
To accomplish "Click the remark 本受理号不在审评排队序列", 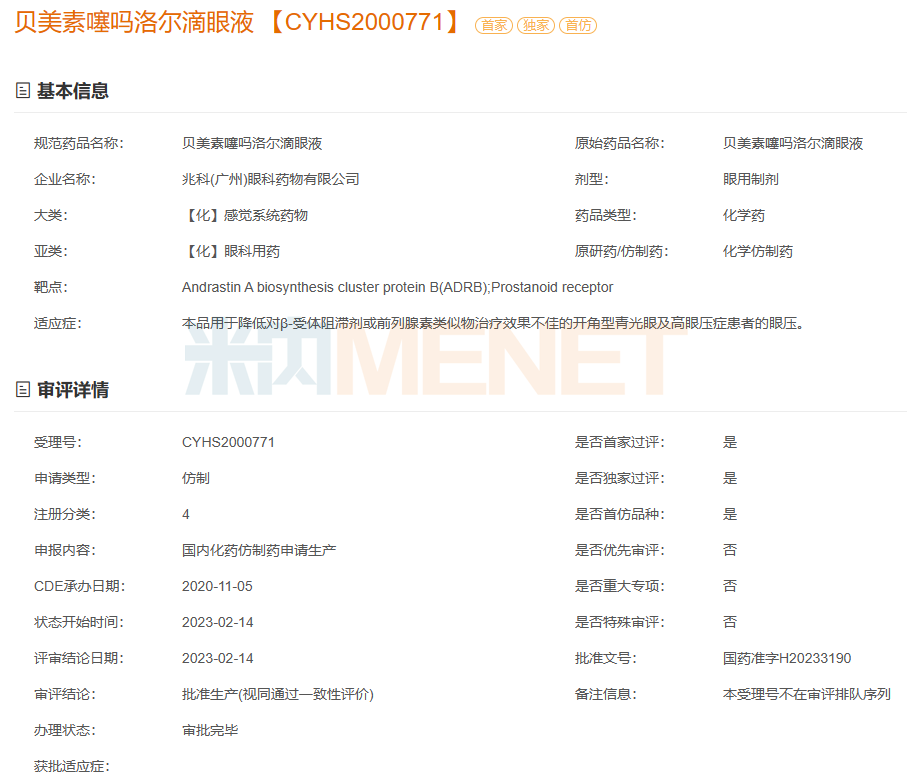I will click(x=806, y=694).
